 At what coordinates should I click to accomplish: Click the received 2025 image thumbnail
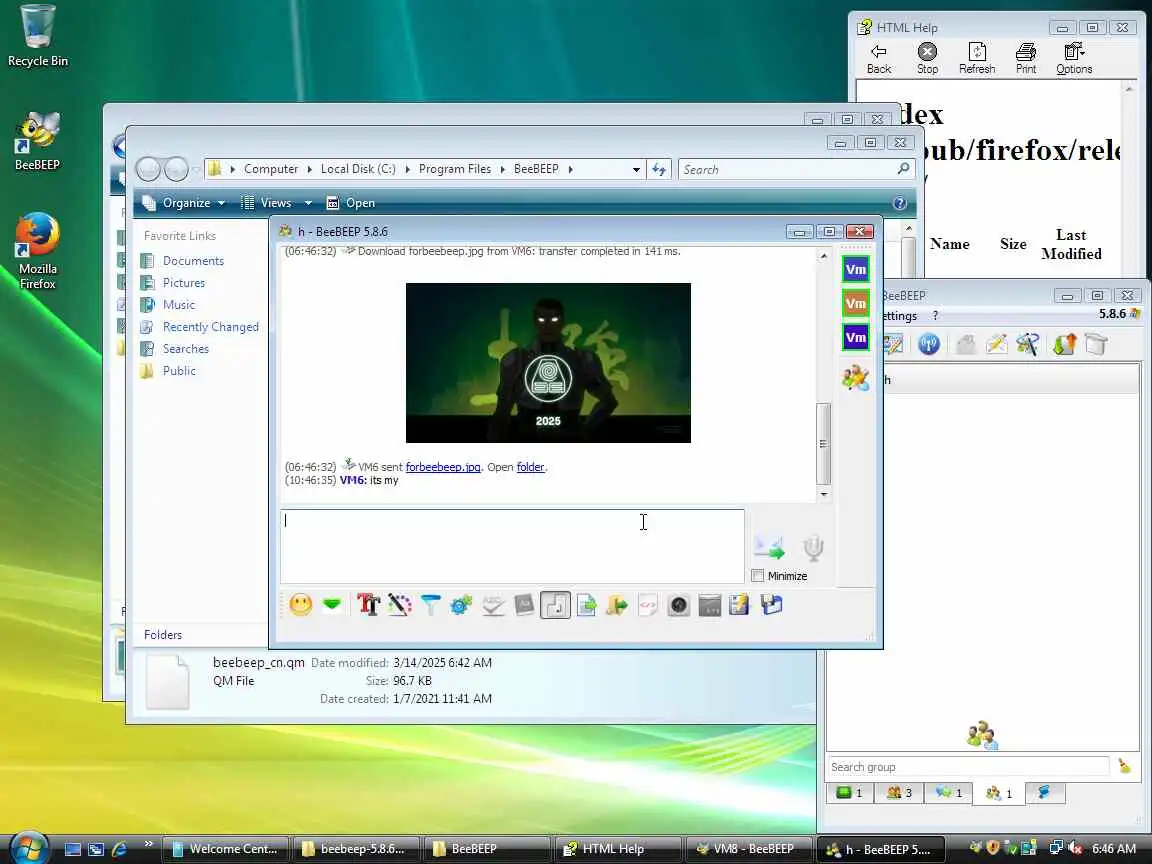coord(548,363)
